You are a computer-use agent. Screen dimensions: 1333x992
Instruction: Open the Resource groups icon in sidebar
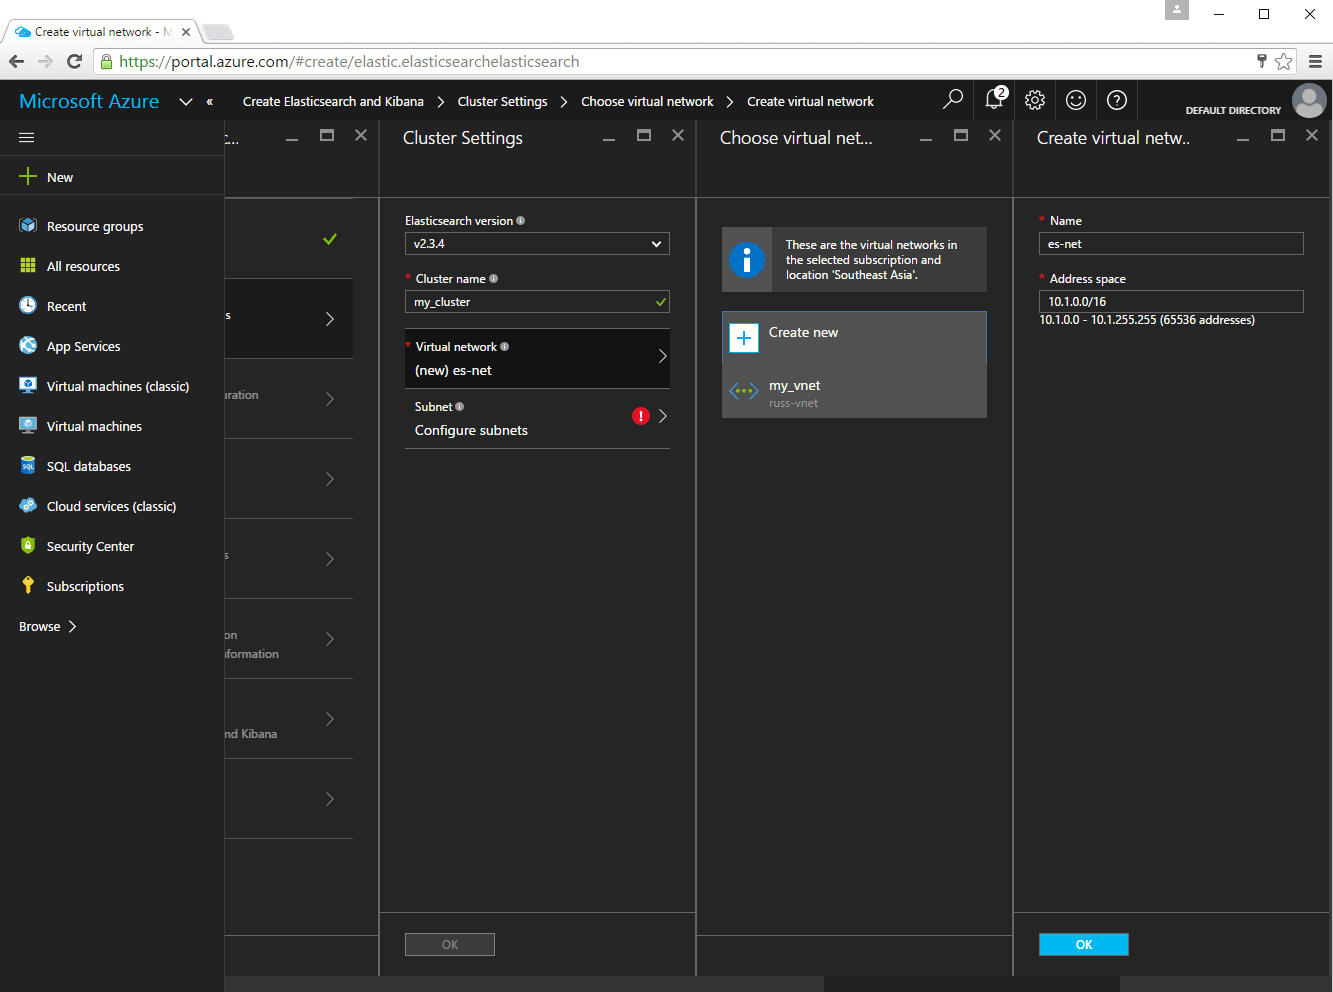(28, 226)
